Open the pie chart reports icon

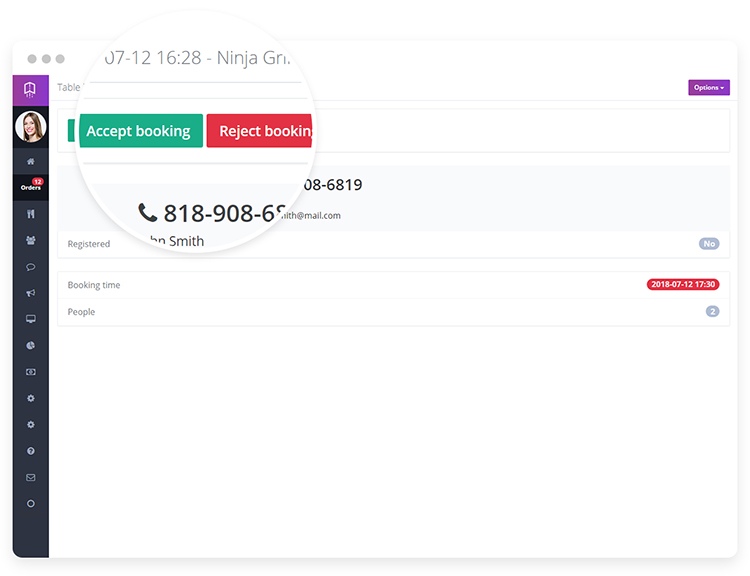tap(31, 345)
